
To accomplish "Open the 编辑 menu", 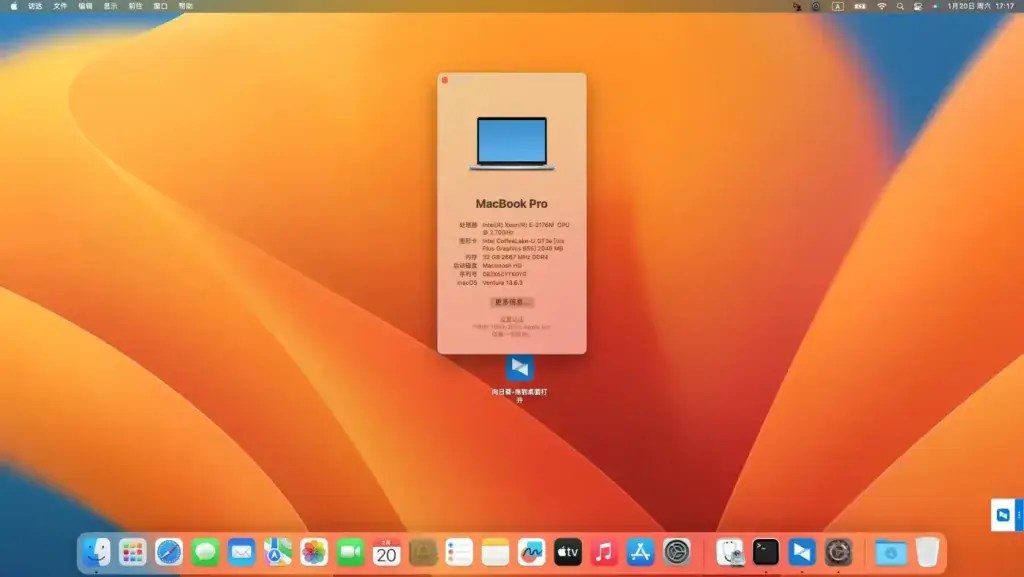I will coord(86,6).
